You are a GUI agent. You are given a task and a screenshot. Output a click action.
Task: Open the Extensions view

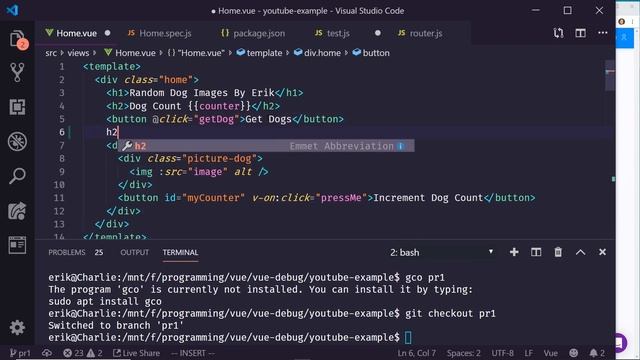17,107
